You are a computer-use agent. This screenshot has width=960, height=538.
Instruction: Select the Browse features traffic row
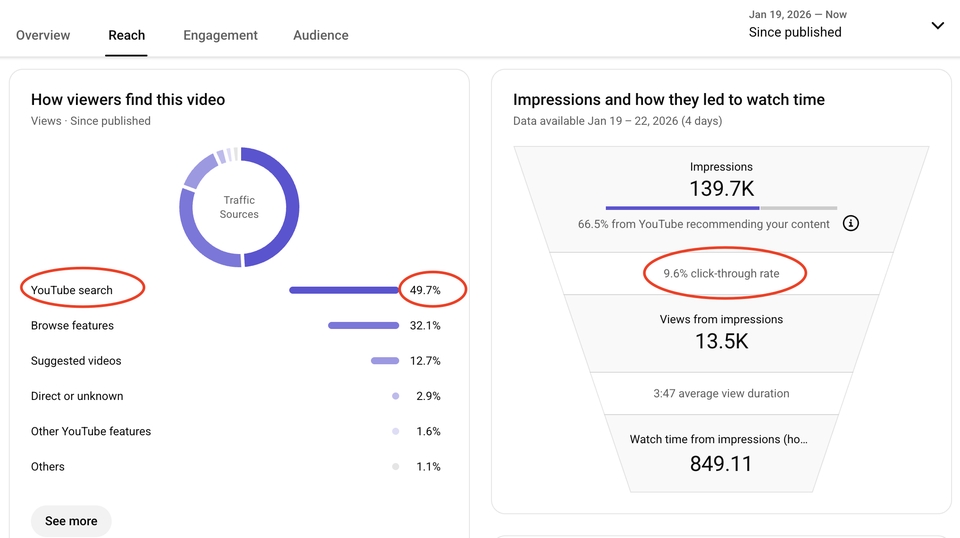[72, 326]
